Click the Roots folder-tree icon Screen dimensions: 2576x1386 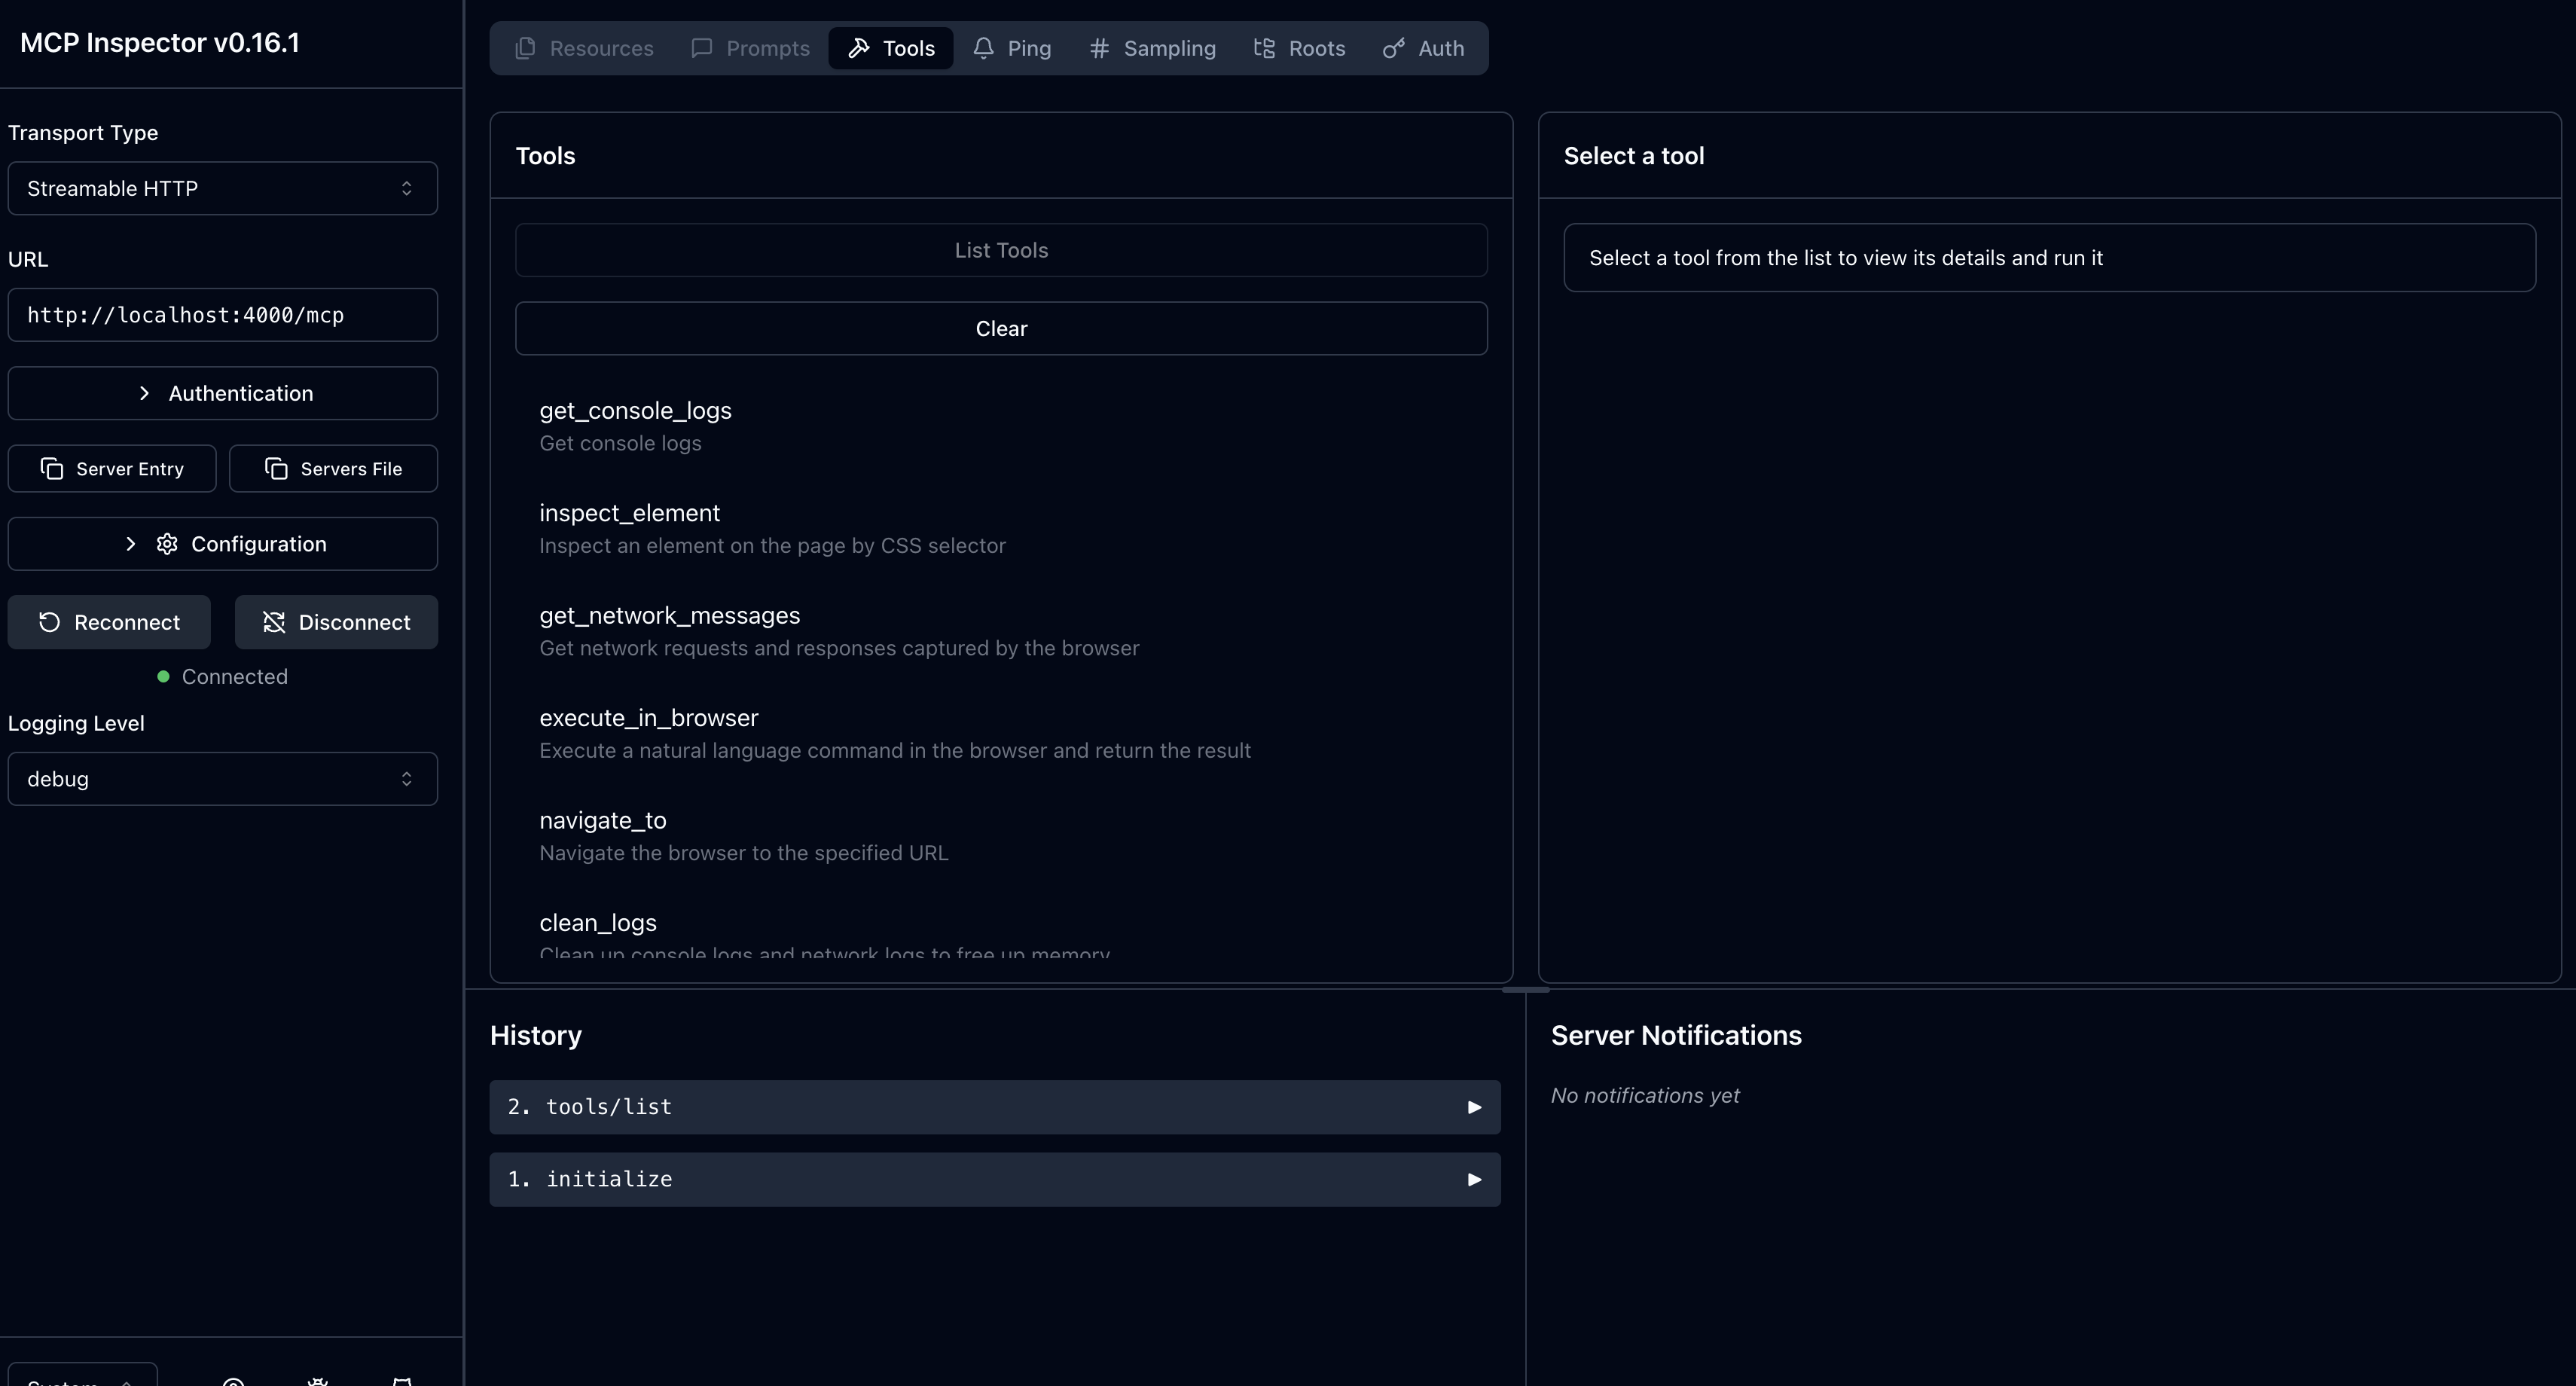(x=1264, y=48)
